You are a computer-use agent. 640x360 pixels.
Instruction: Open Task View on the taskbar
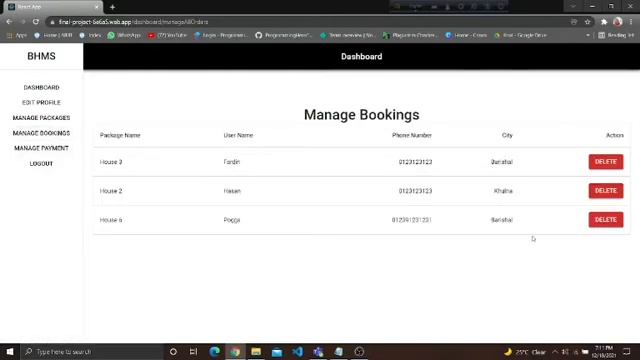click(193, 351)
